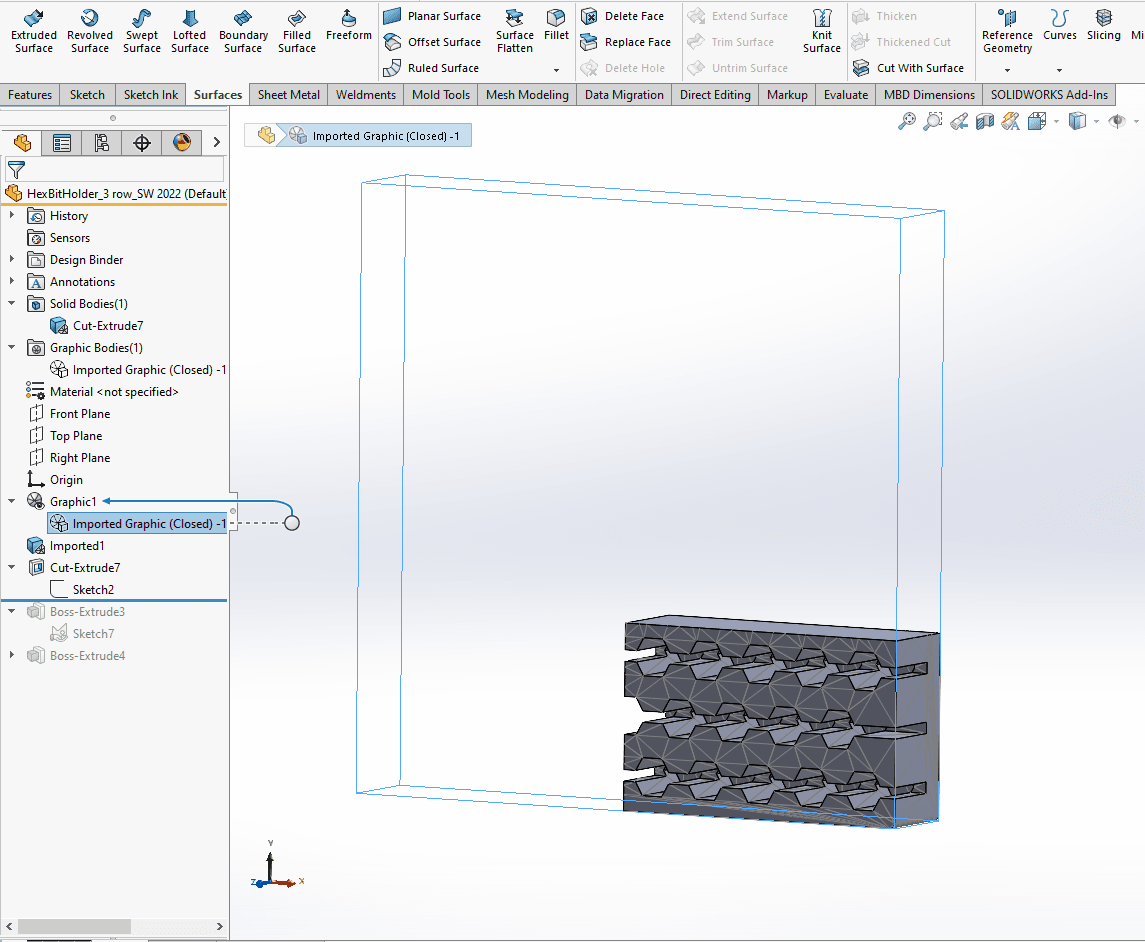Expand the History tree node
This screenshot has width=1145, height=942.
pos(12,215)
